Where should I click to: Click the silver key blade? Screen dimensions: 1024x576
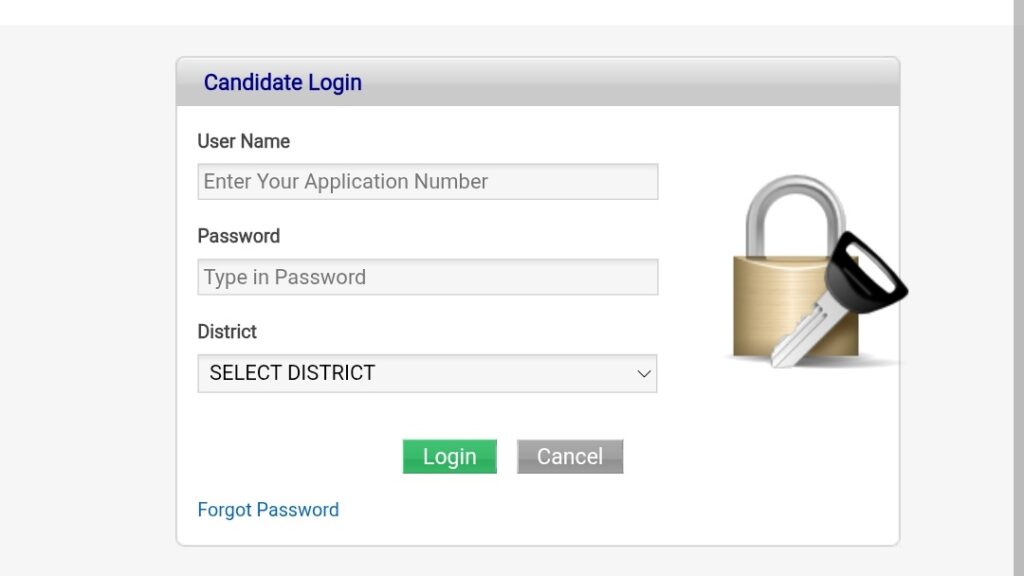(805, 330)
